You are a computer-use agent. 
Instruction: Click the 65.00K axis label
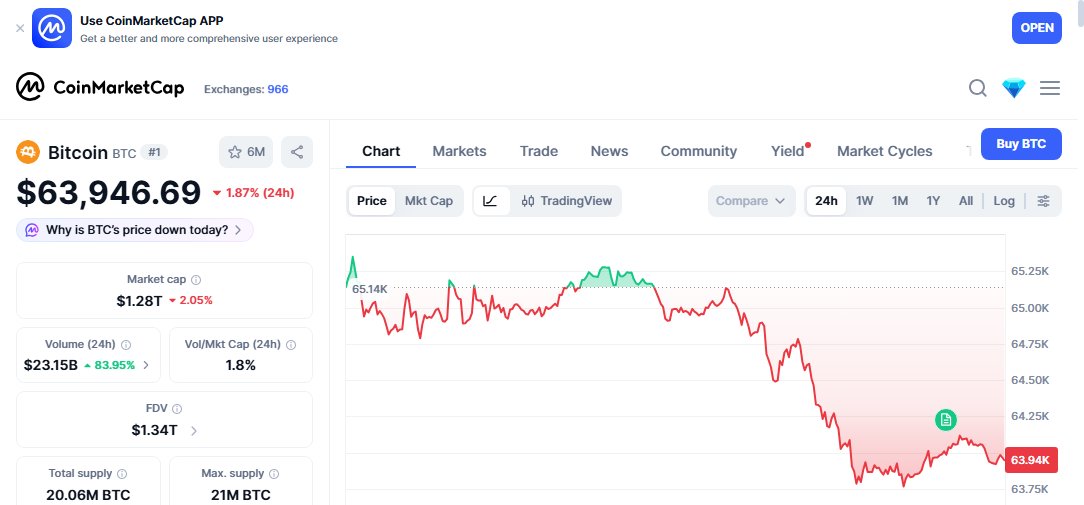point(1029,308)
